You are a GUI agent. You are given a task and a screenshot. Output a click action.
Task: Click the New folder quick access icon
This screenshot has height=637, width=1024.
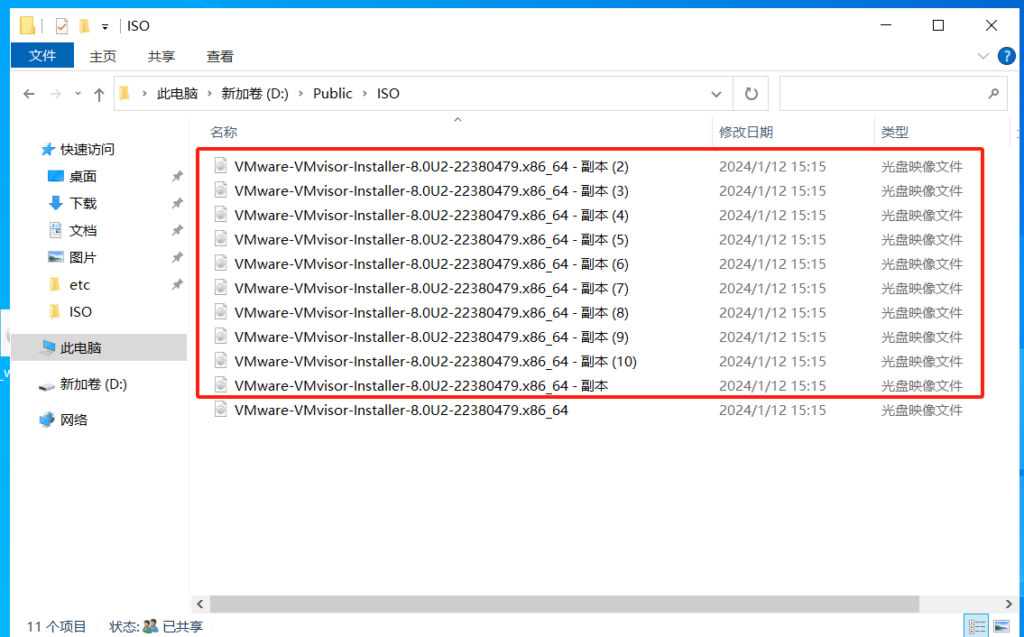84,26
